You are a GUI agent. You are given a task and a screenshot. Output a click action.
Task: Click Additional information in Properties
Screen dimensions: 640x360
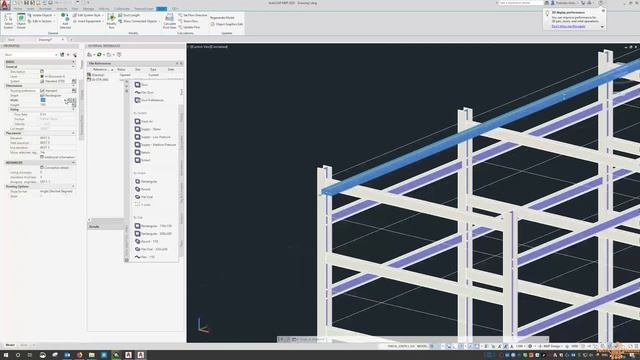[x=57, y=157]
